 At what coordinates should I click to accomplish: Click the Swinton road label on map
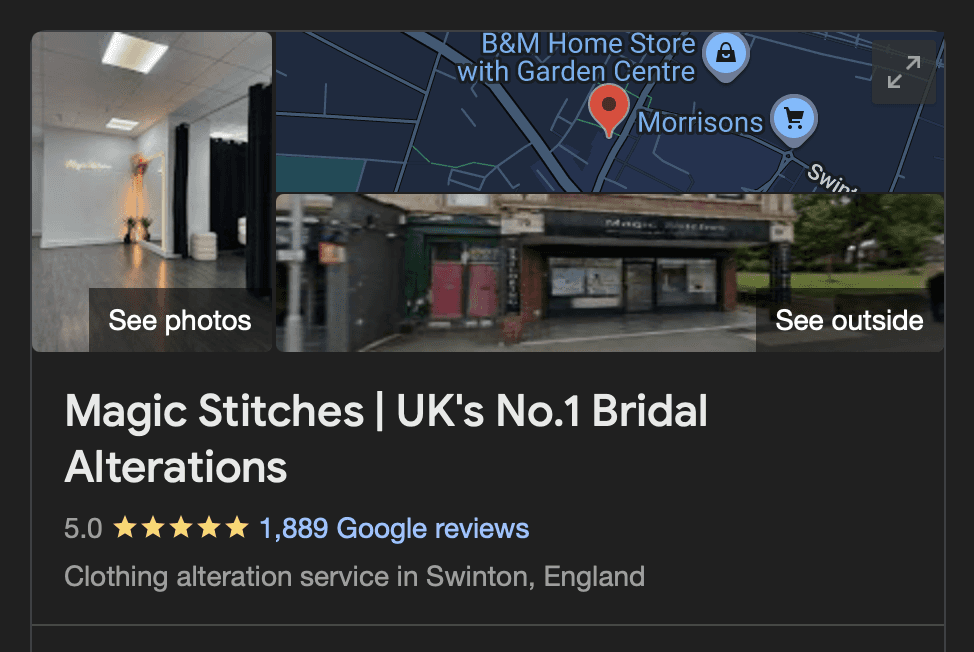tap(832, 178)
